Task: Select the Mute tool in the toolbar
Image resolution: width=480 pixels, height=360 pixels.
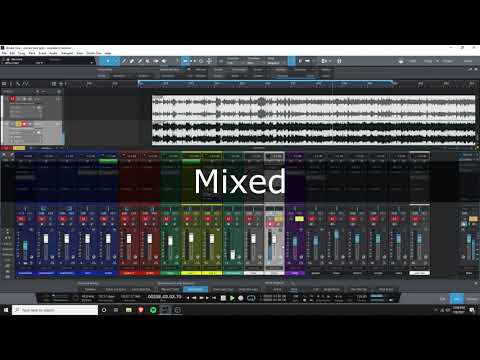Action: coord(148,61)
